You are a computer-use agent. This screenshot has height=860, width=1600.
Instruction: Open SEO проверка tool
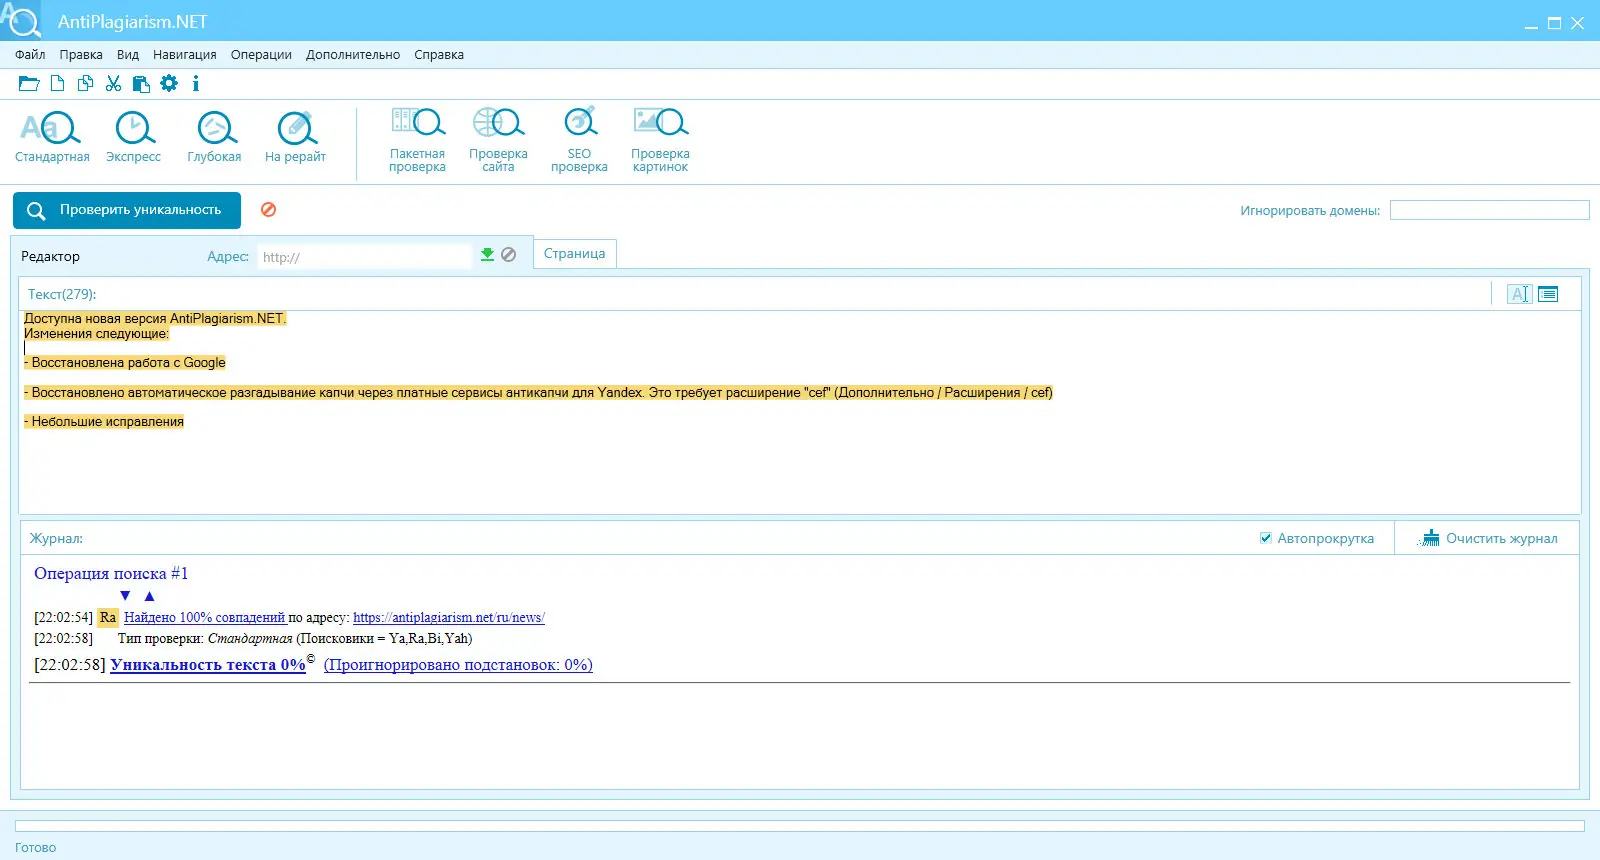[x=579, y=140]
